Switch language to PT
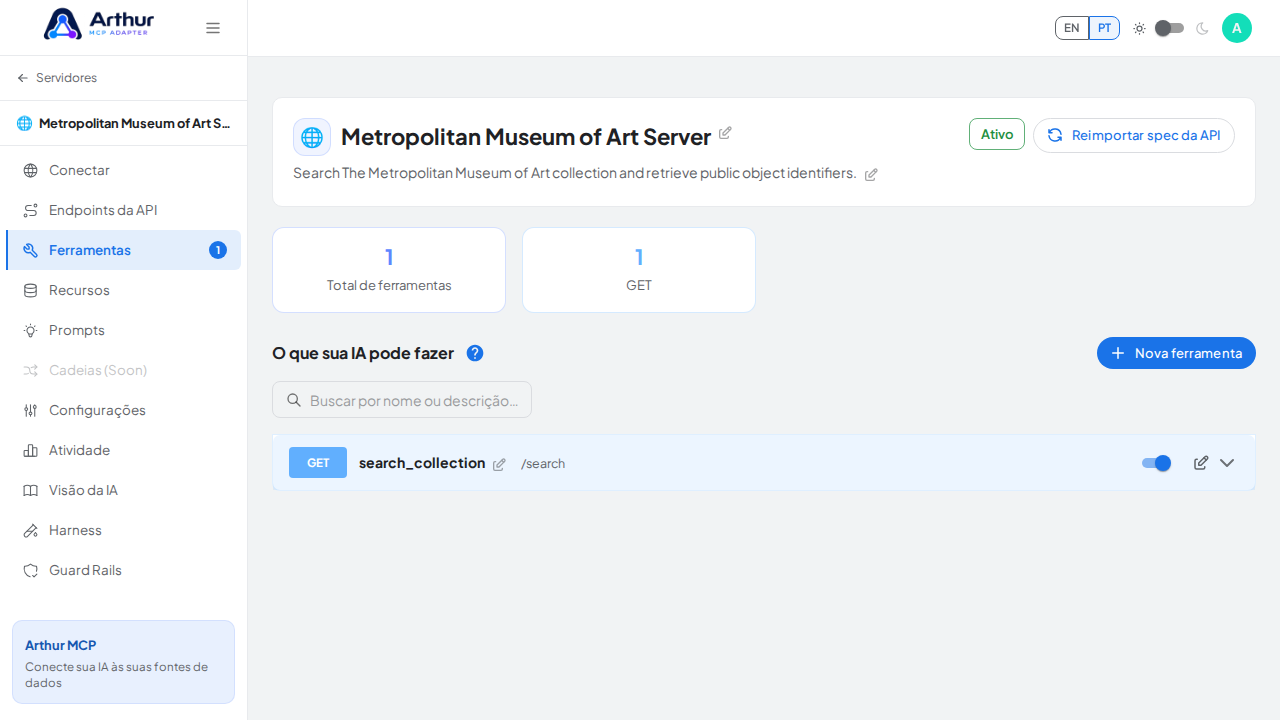 point(1104,28)
